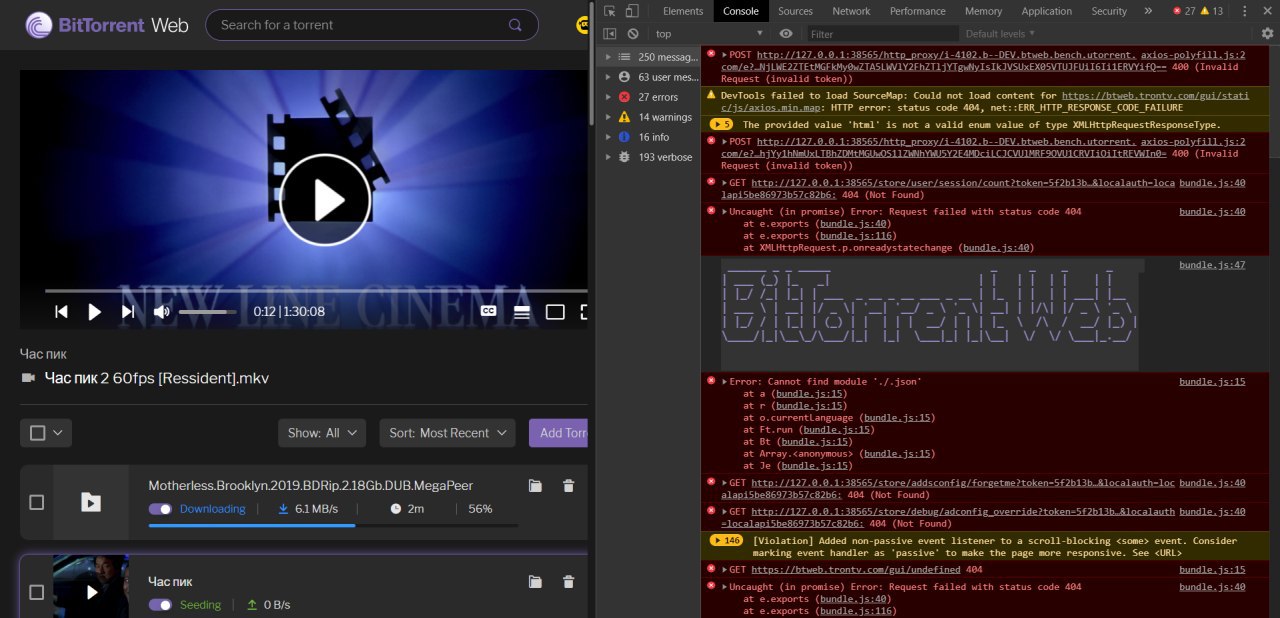The image size is (1280, 618).
Task: Open the bulk-select dropdown arrow
Action: pyautogui.click(x=58, y=433)
